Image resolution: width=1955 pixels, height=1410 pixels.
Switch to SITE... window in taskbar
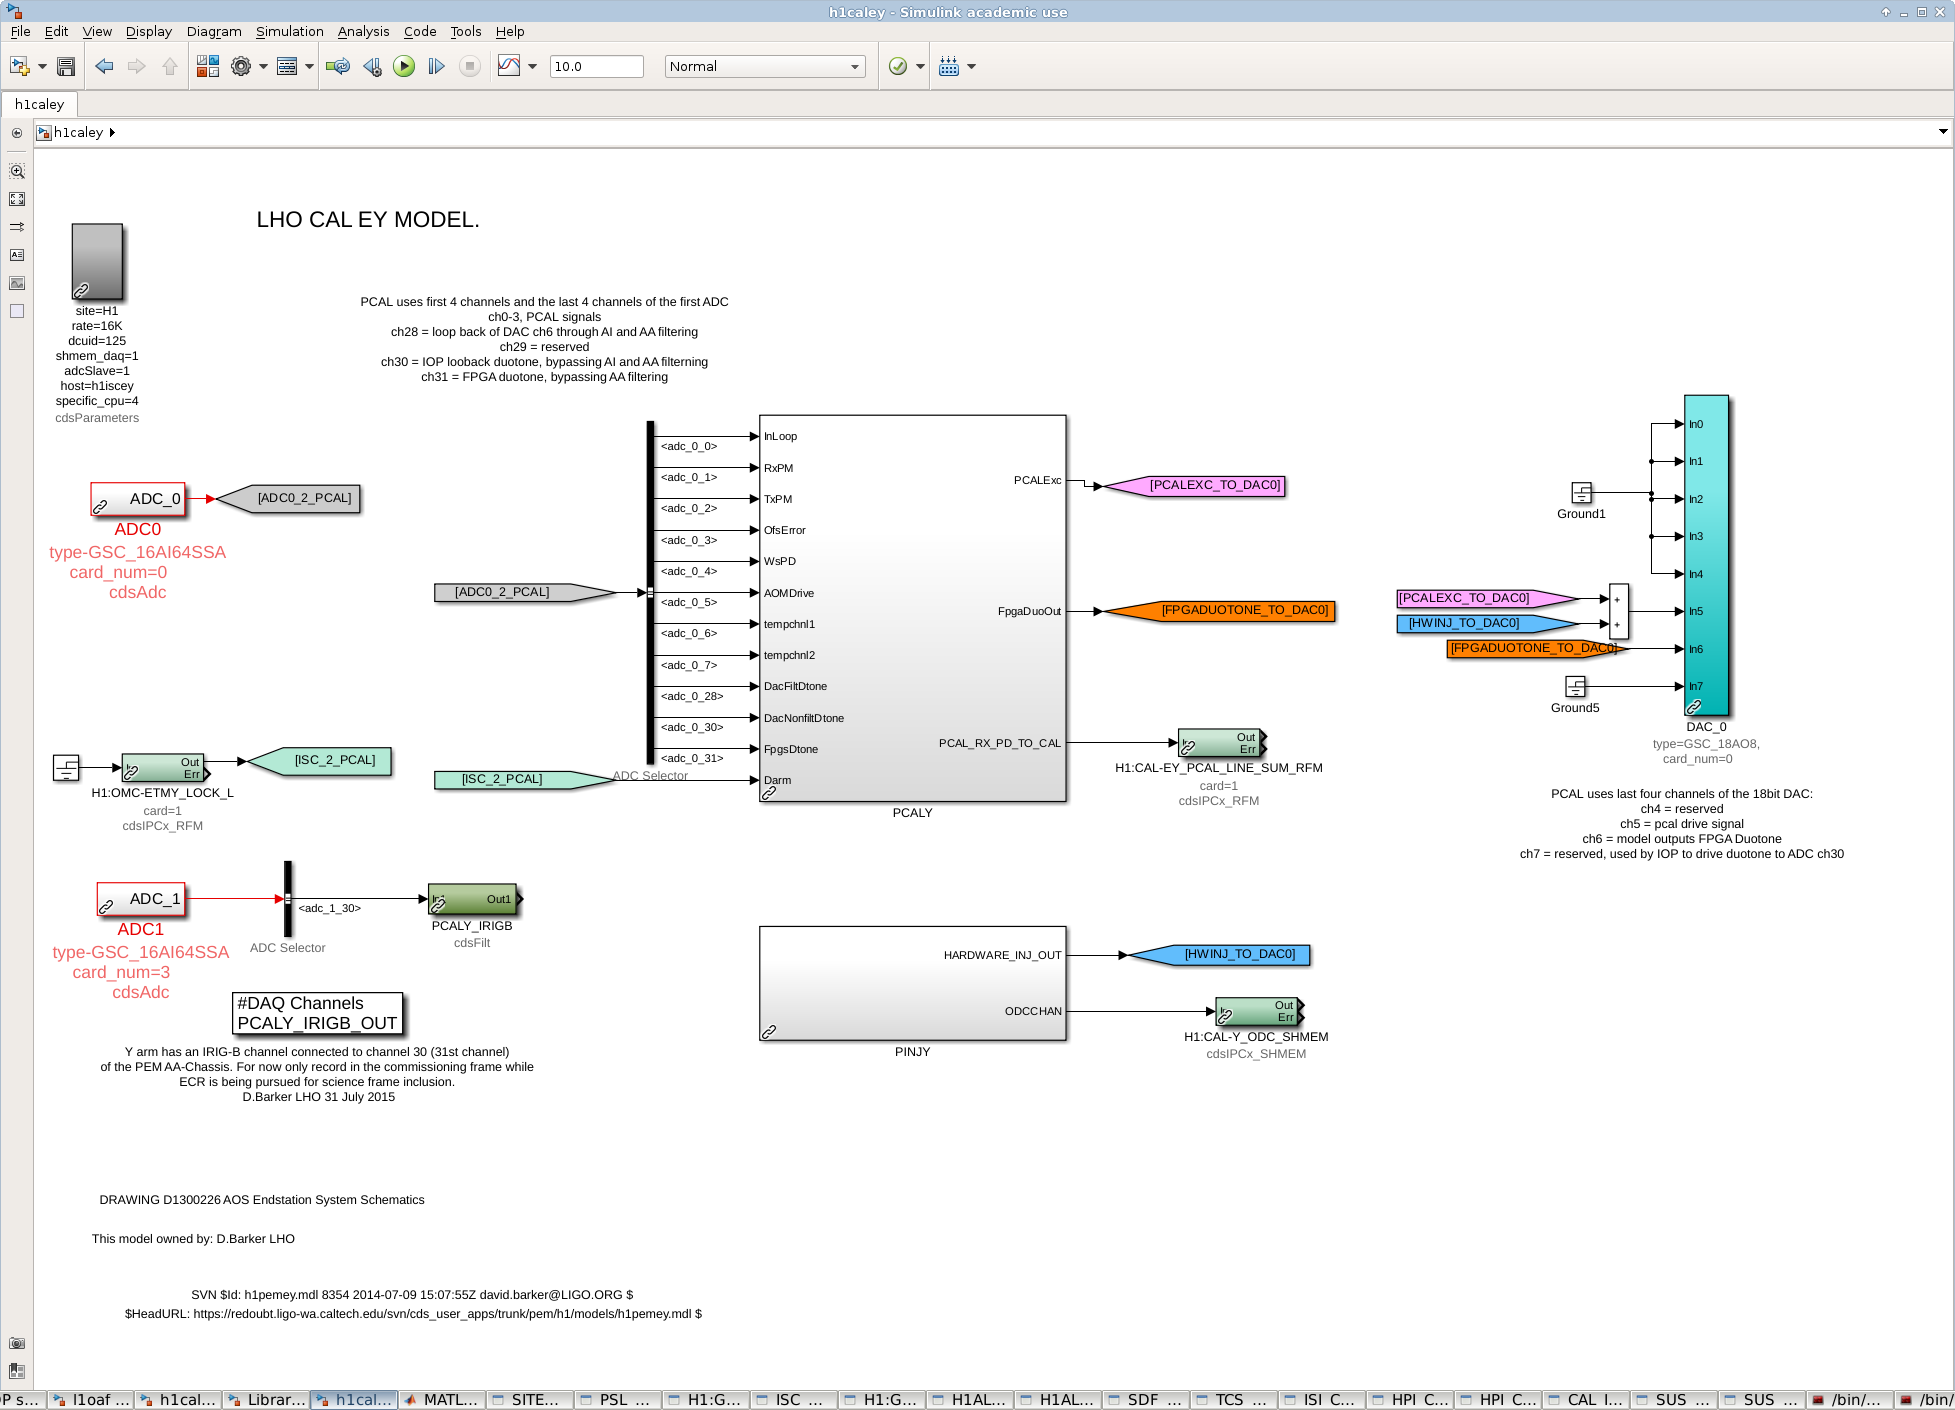coord(531,1399)
